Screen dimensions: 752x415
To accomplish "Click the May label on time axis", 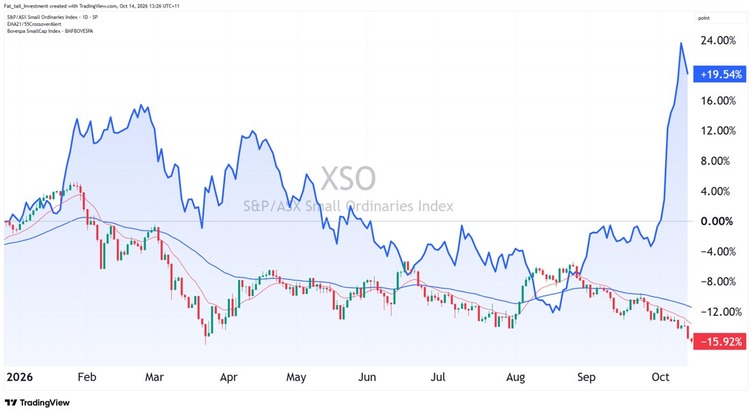I will tap(296, 377).
